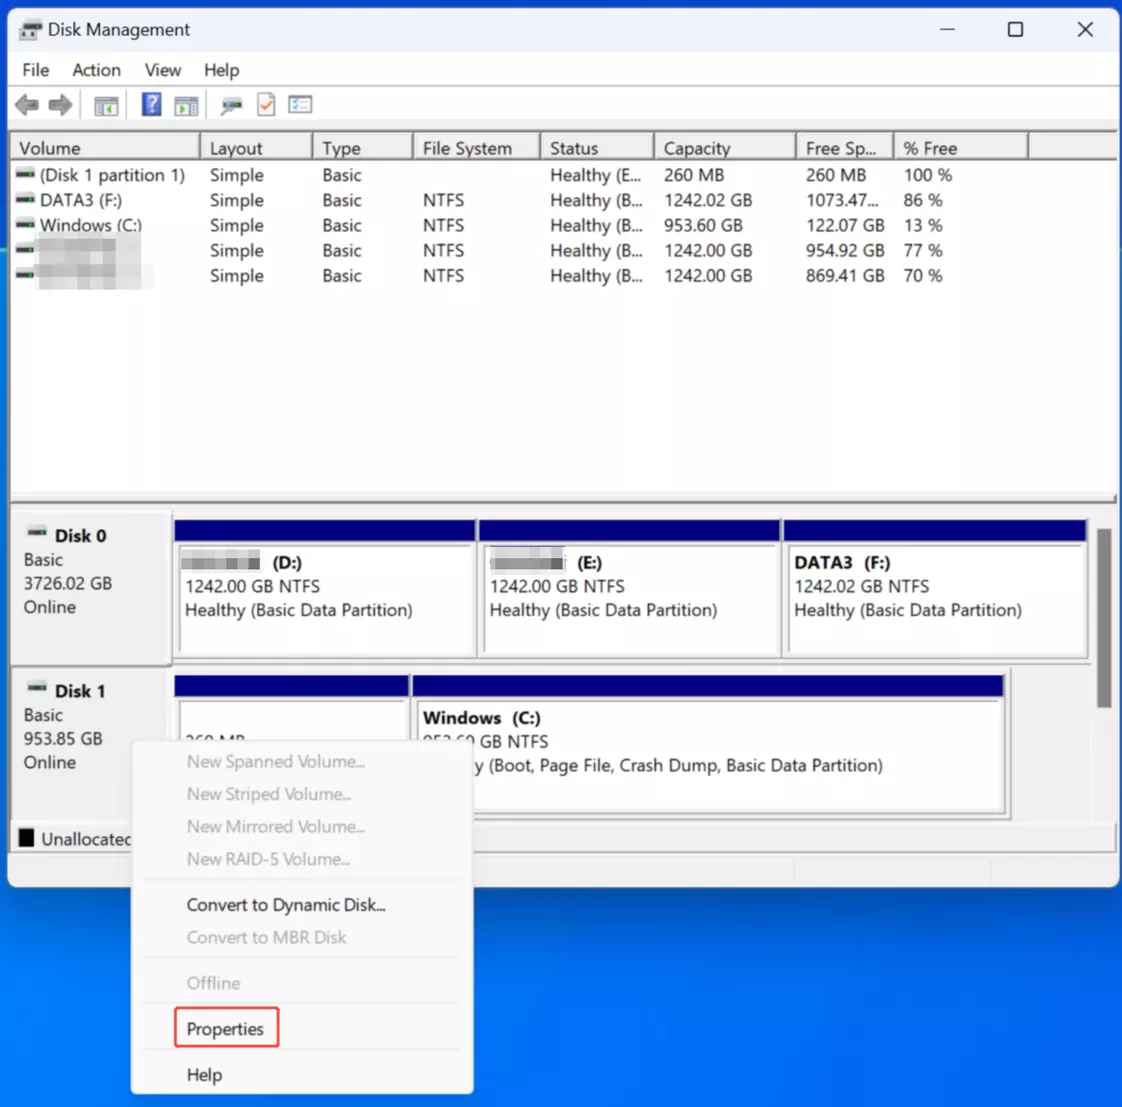Click the checkmark document toolbar icon
The height and width of the screenshot is (1107, 1122).
tap(266, 105)
